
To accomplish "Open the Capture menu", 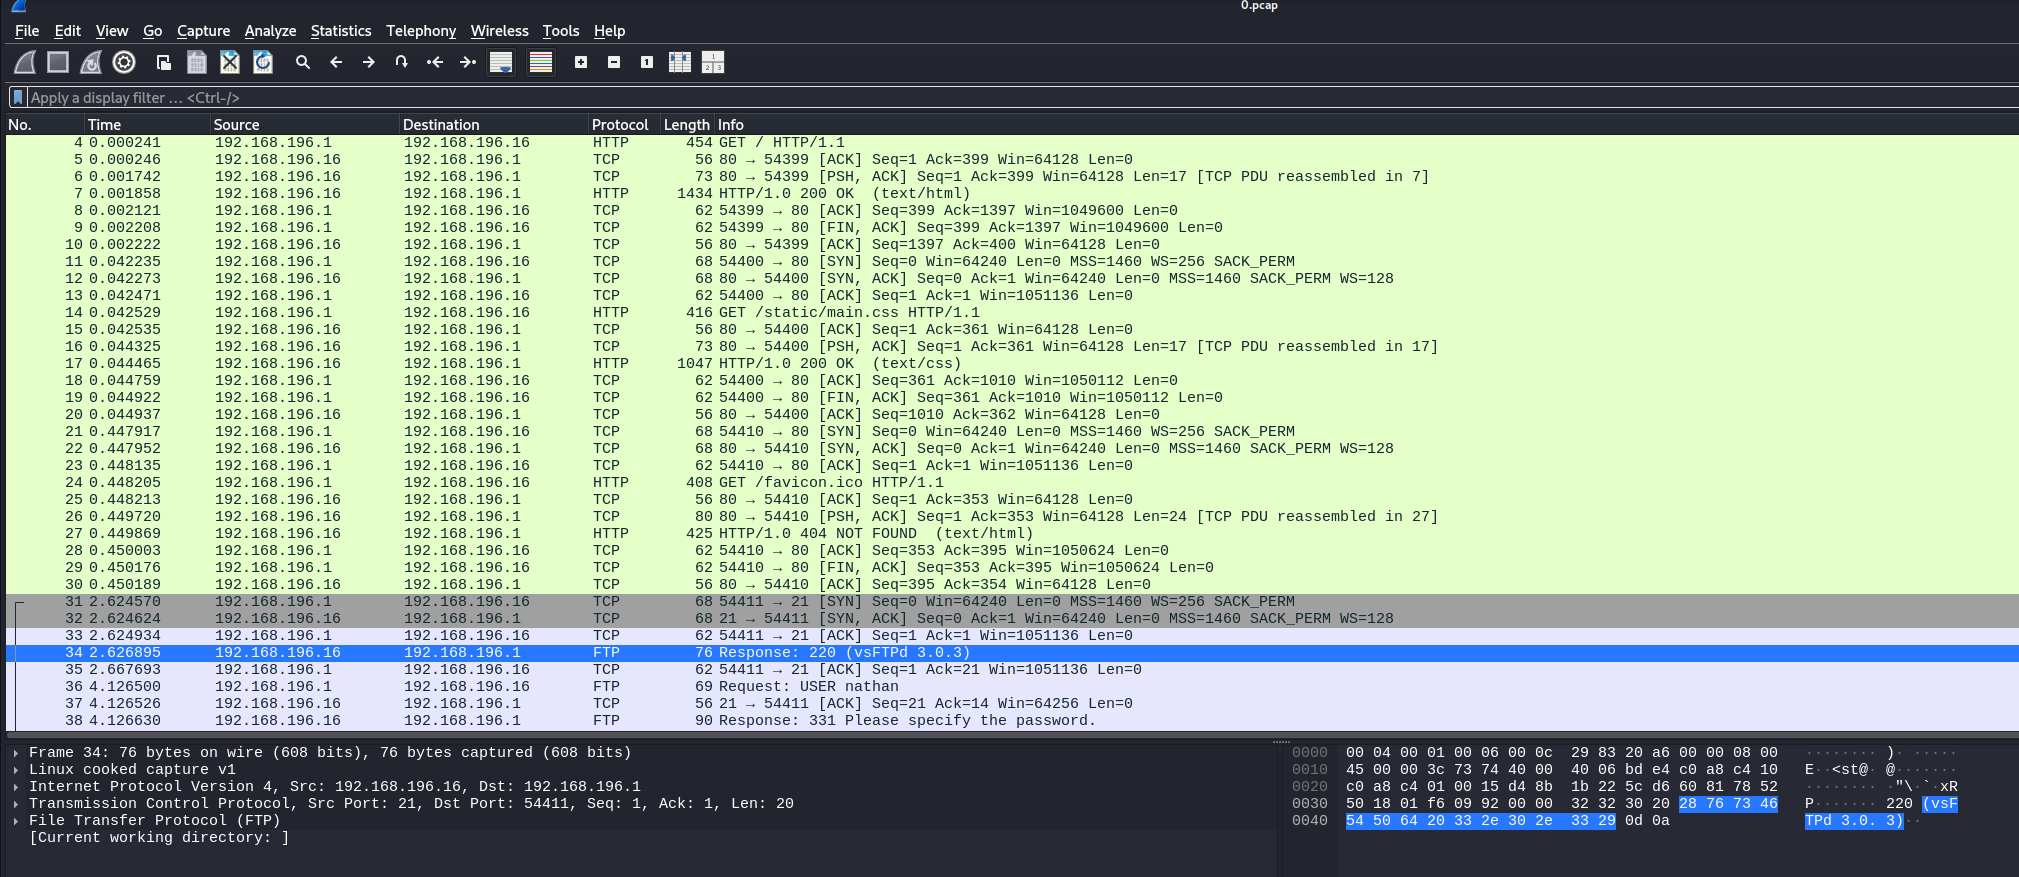I will (203, 31).
